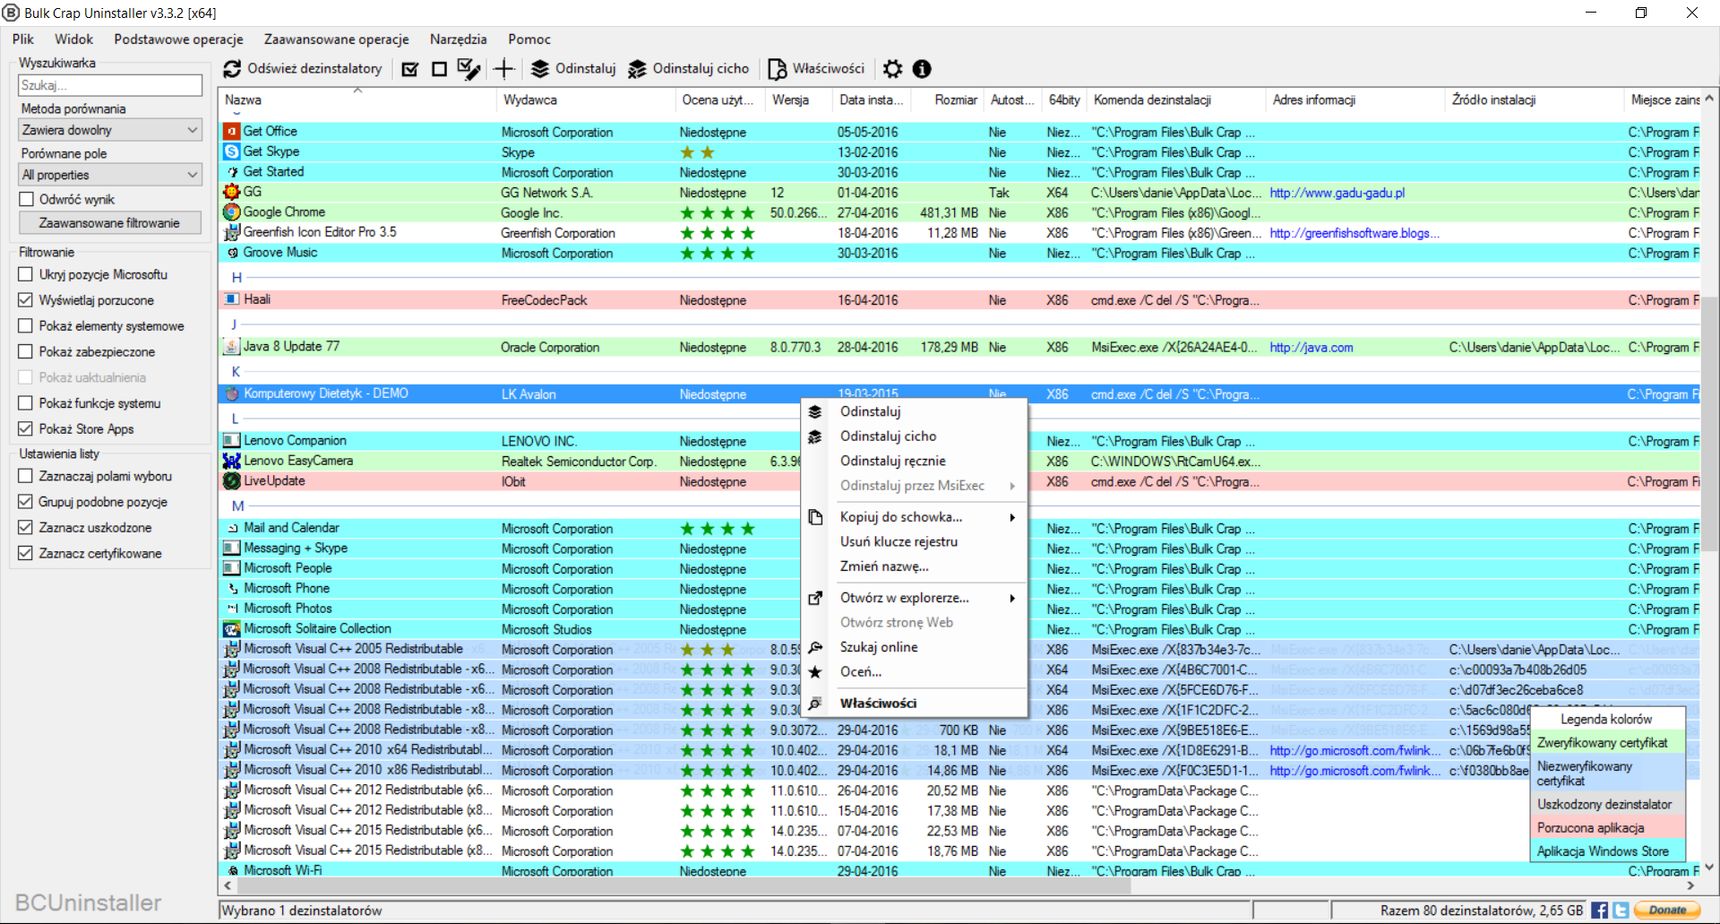Open the Zaawansowane operacje menu

[336, 39]
